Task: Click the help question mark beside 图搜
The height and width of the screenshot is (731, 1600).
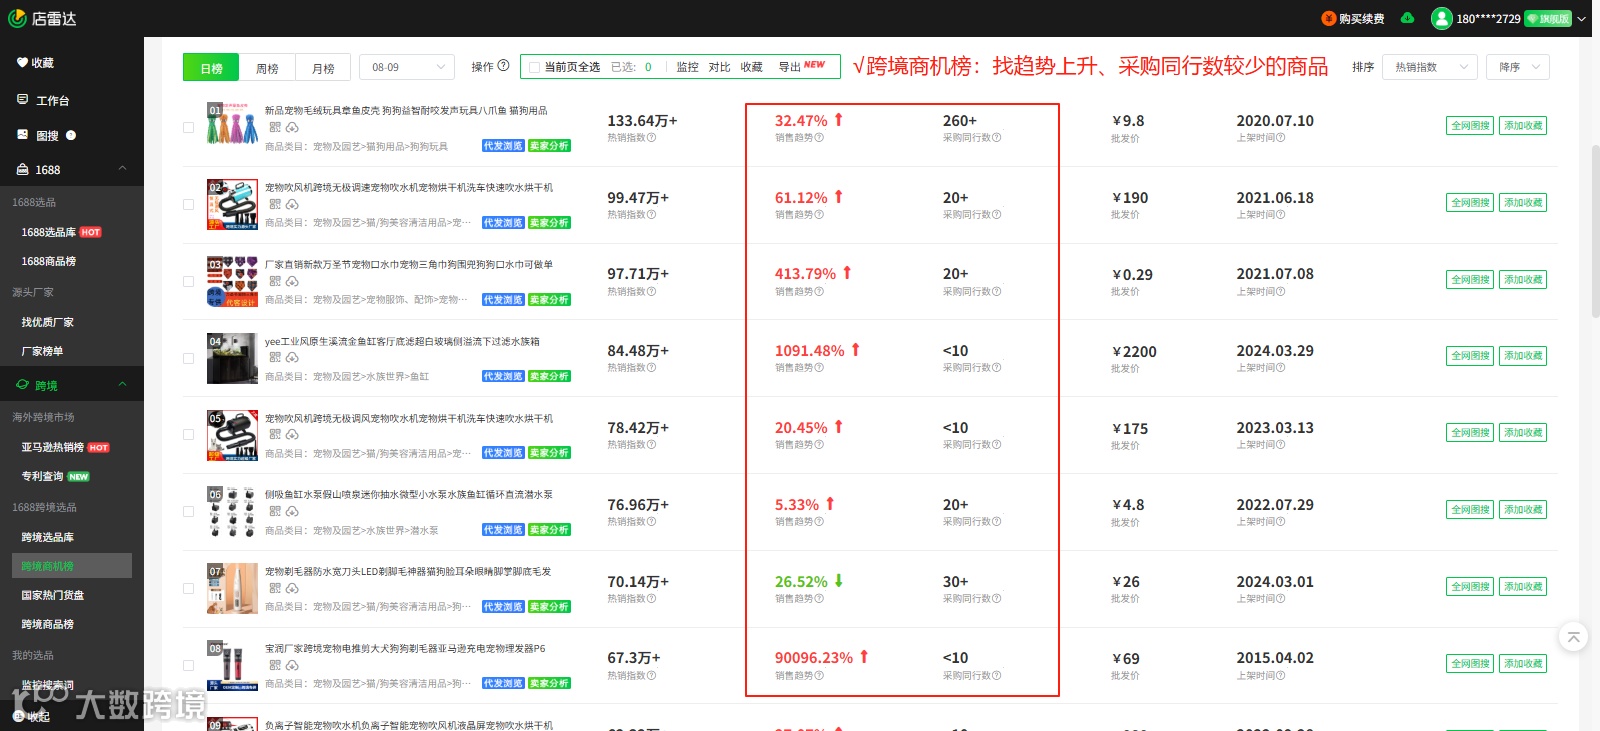Action: (x=70, y=135)
